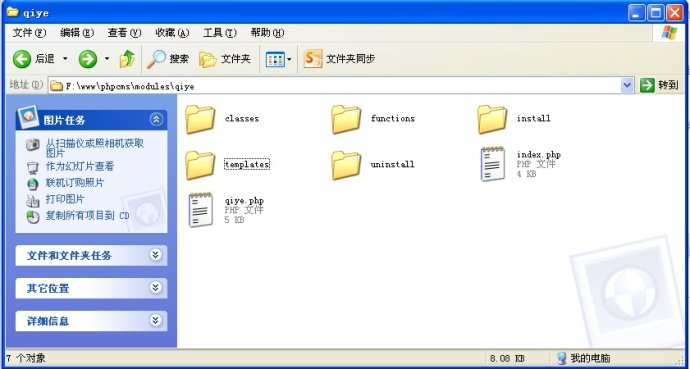This screenshot has width=690, height=369.
Task: Select the templates folder icon
Action: point(200,165)
